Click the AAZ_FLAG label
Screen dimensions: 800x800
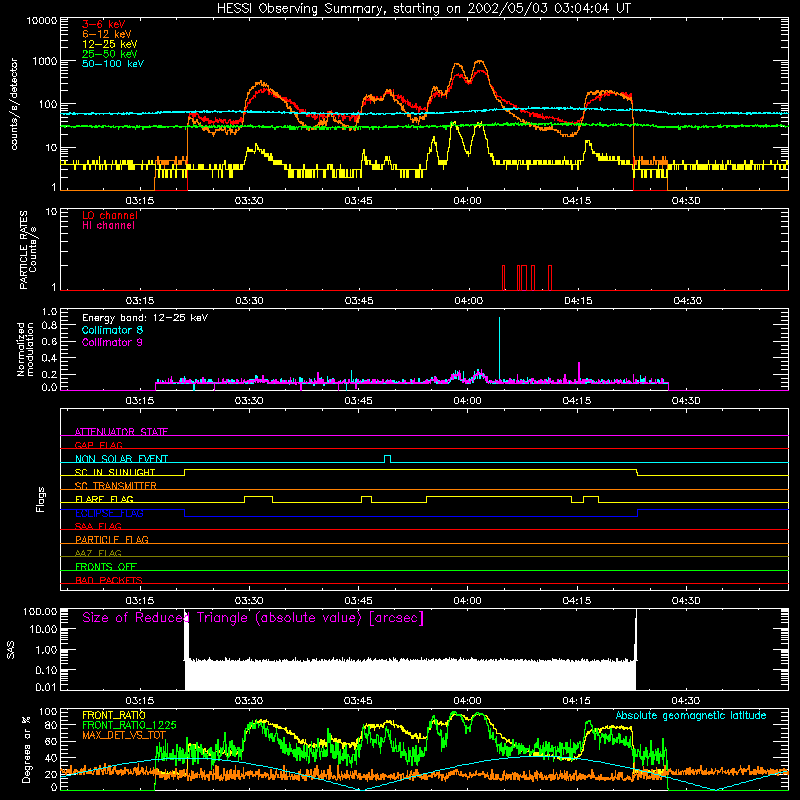click(98, 553)
